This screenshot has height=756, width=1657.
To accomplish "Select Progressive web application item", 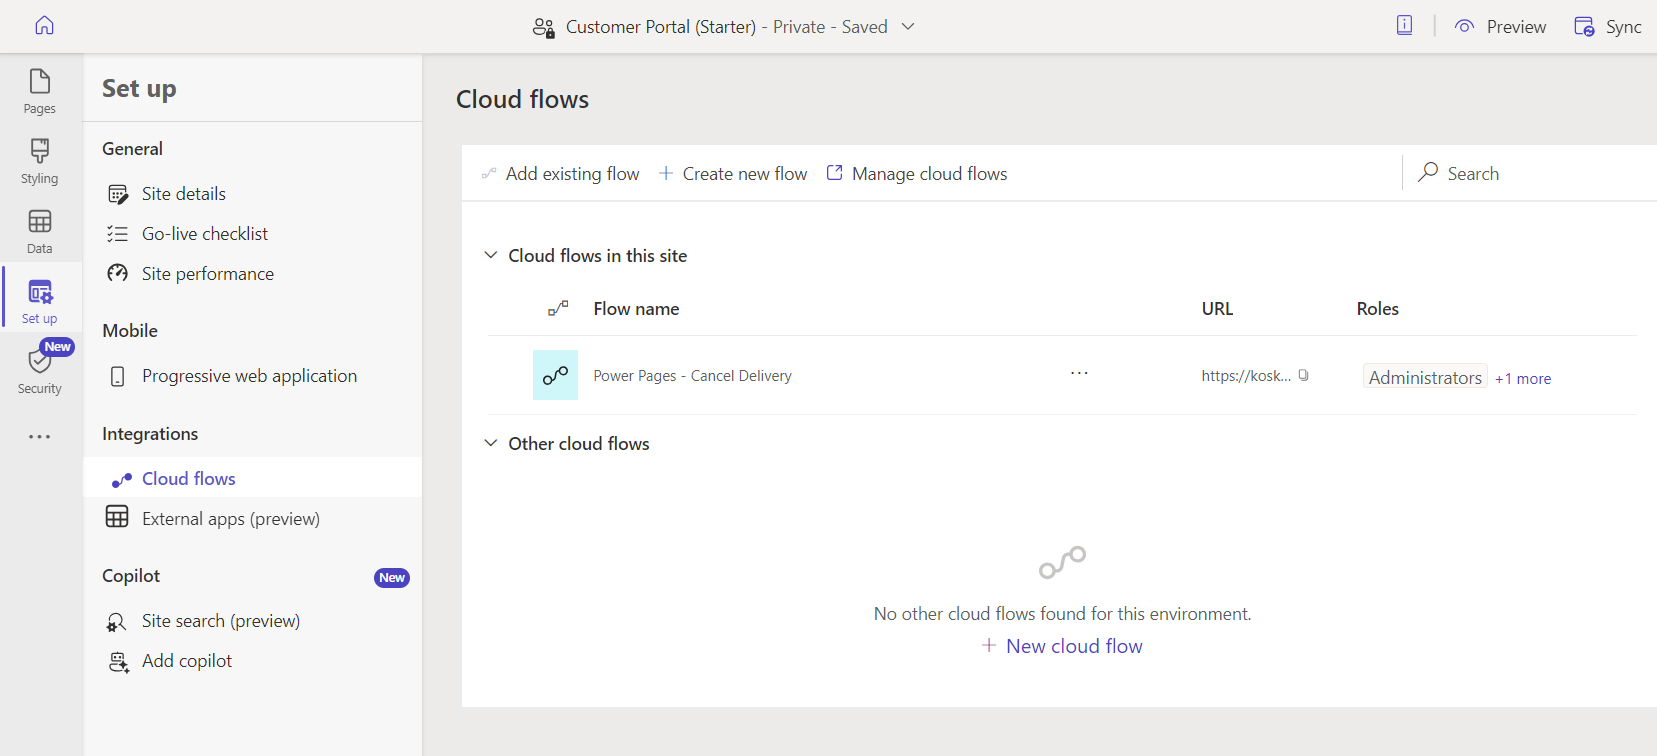I will [249, 376].
